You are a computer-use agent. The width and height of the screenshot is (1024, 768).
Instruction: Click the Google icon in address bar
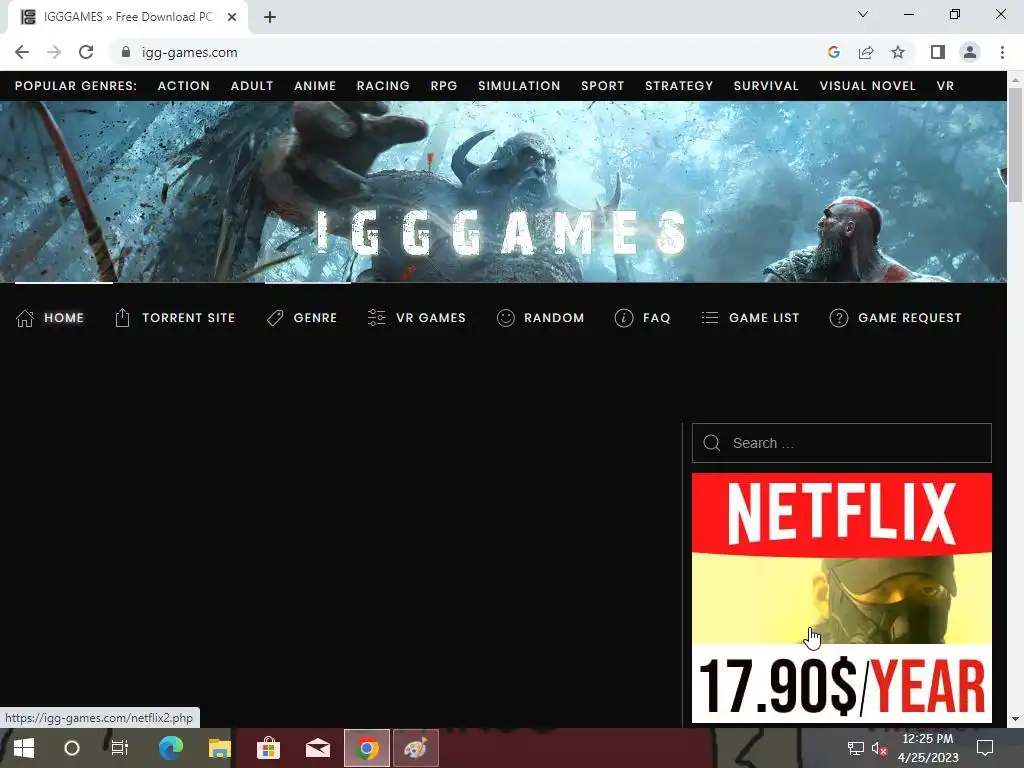(833, 52)
